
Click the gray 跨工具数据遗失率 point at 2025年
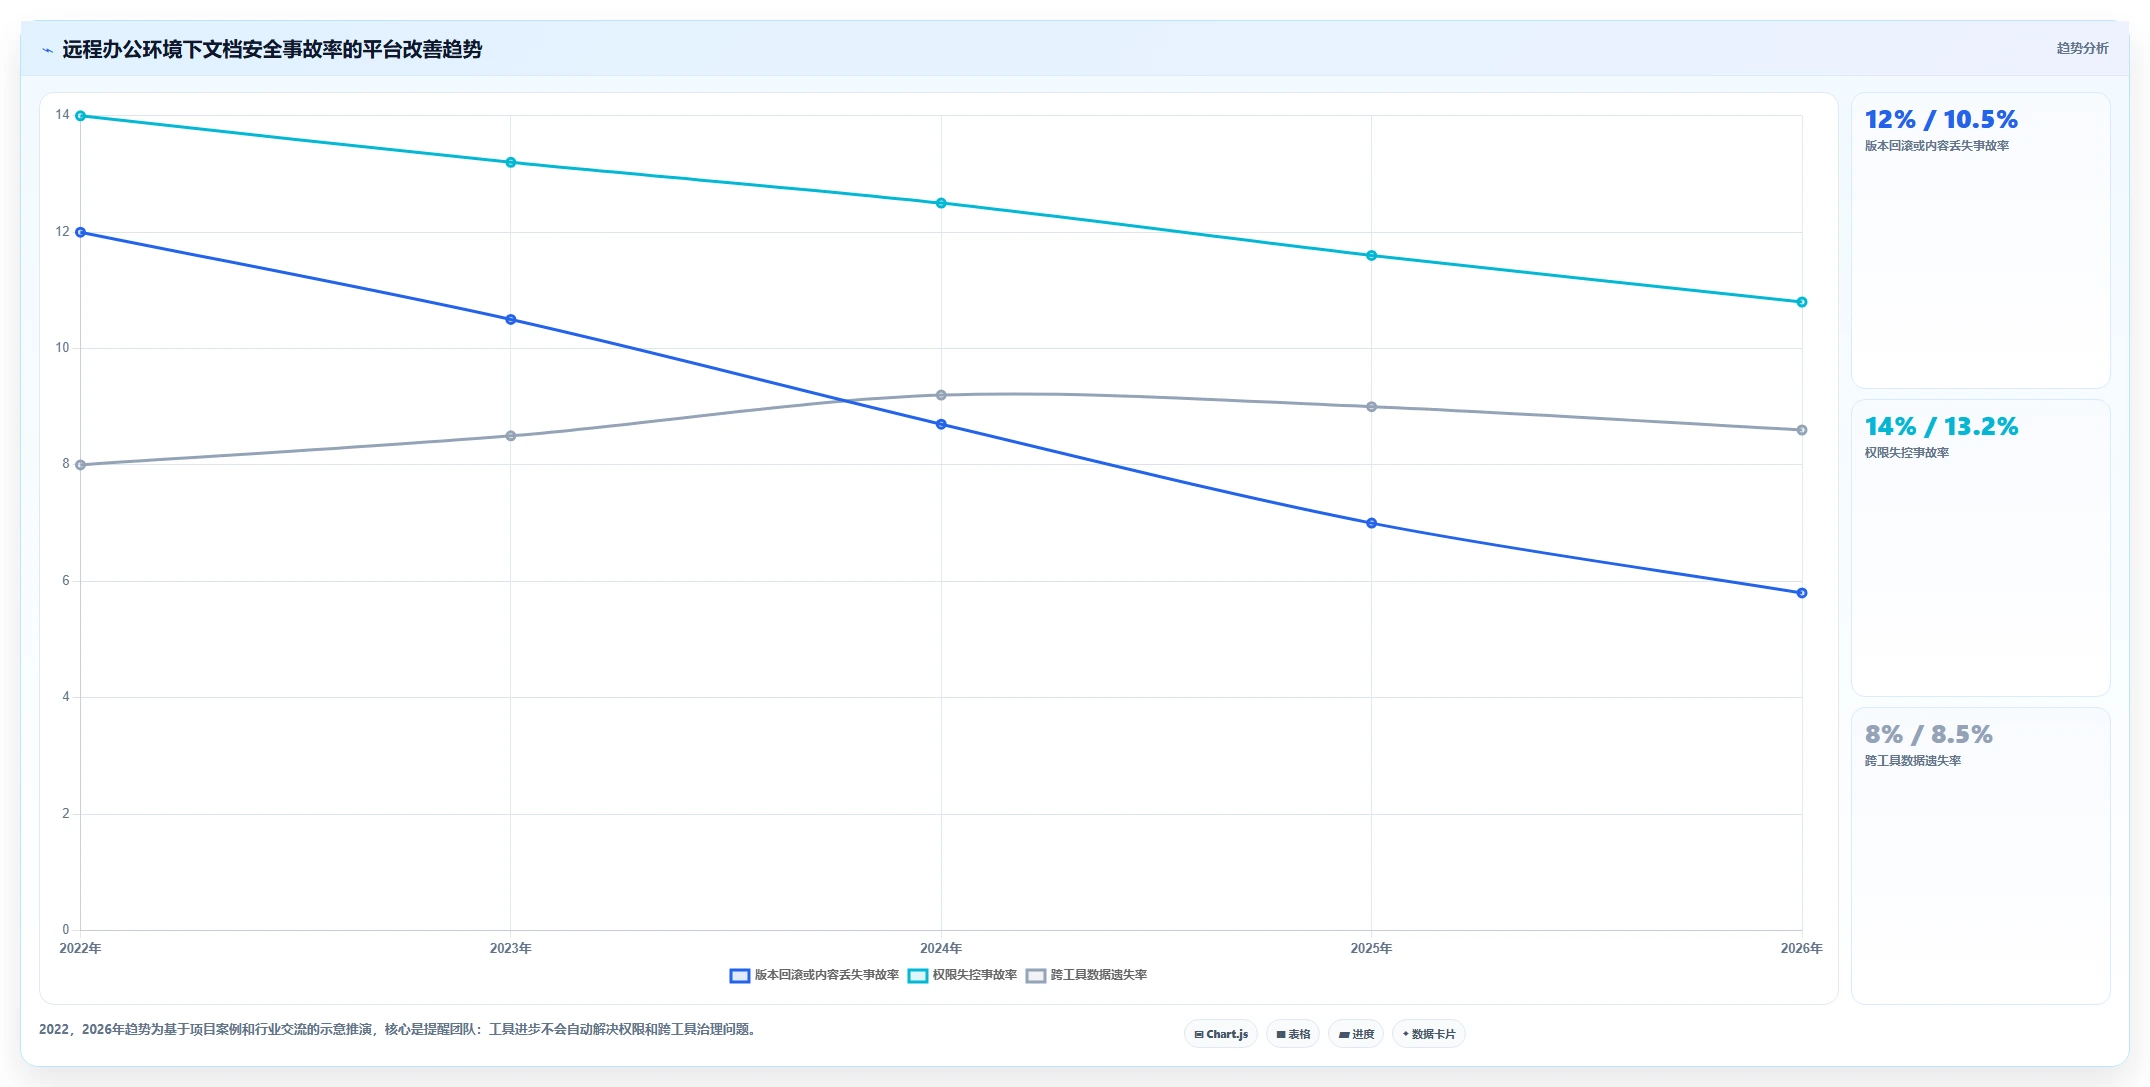1371,407
